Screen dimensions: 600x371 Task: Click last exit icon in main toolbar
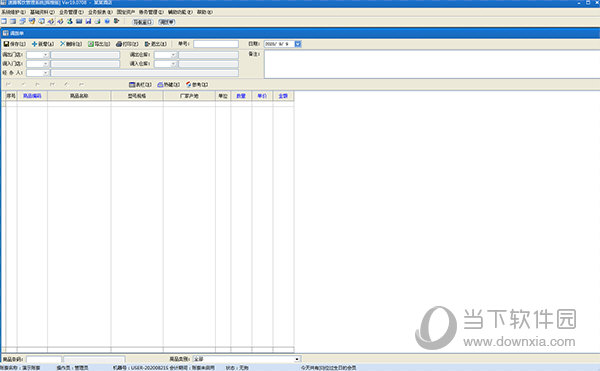click(117, 21)
